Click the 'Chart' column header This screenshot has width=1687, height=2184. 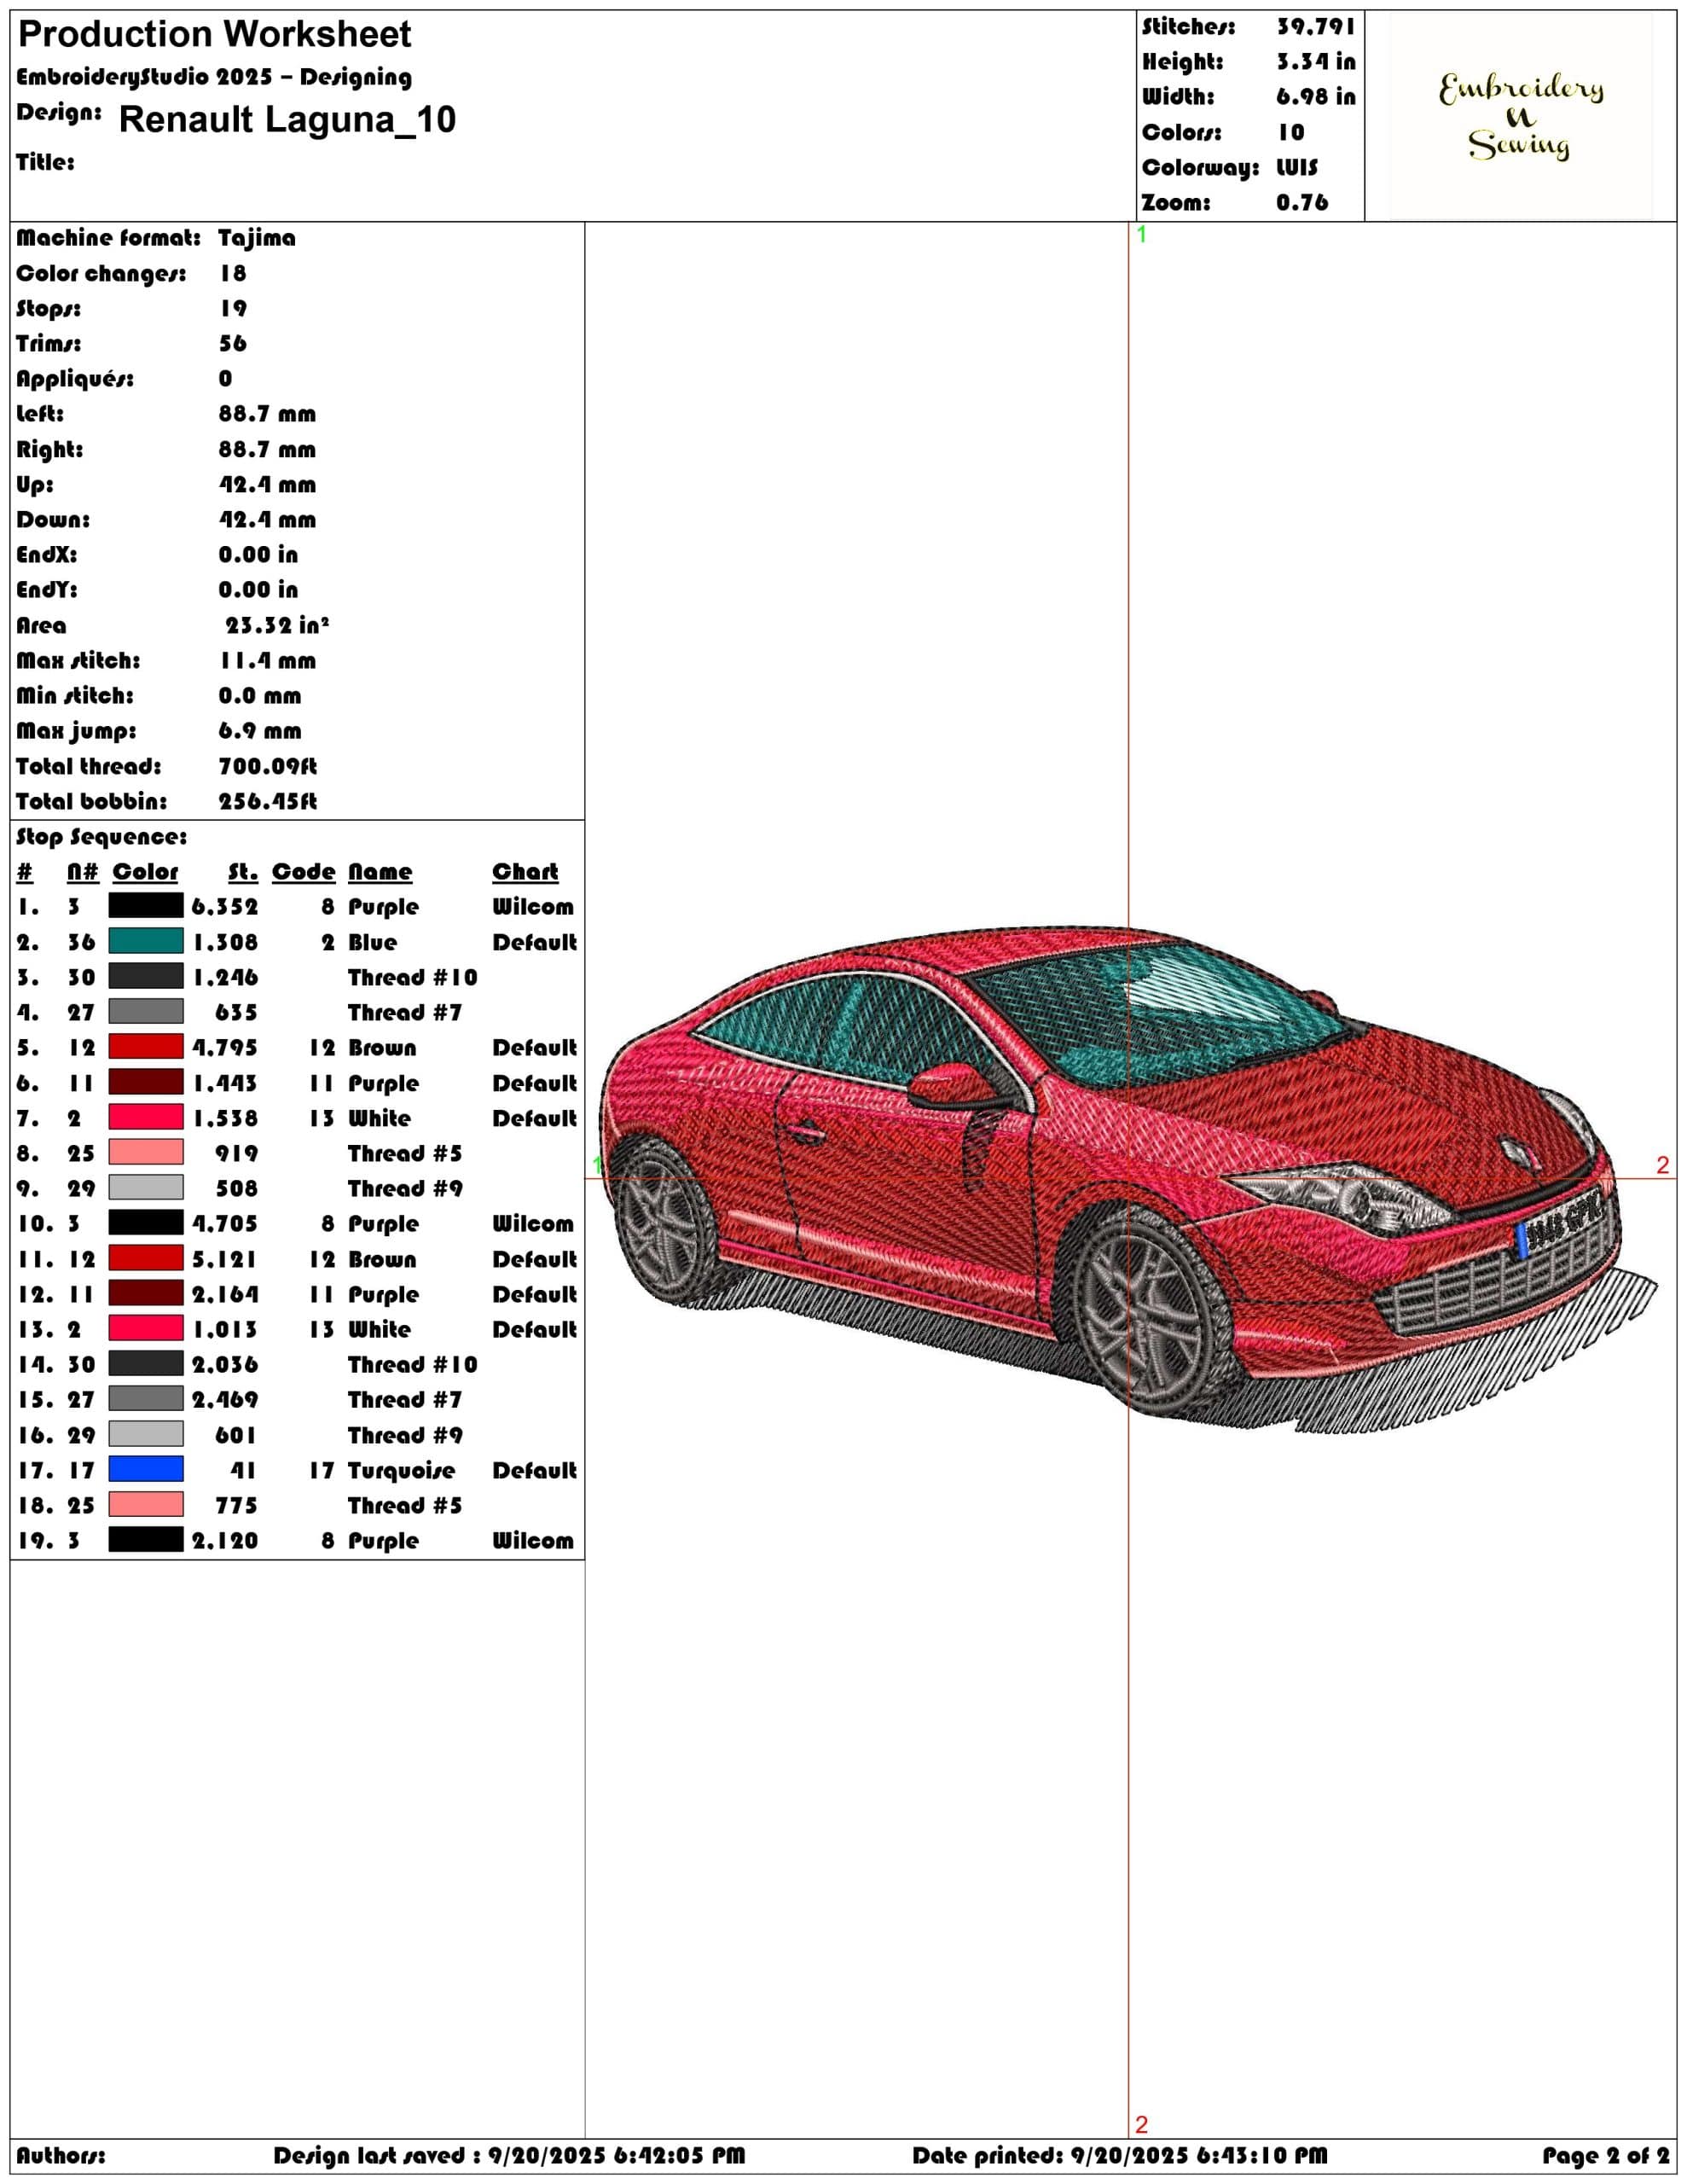pyautogui.click(x=525, y=872)
